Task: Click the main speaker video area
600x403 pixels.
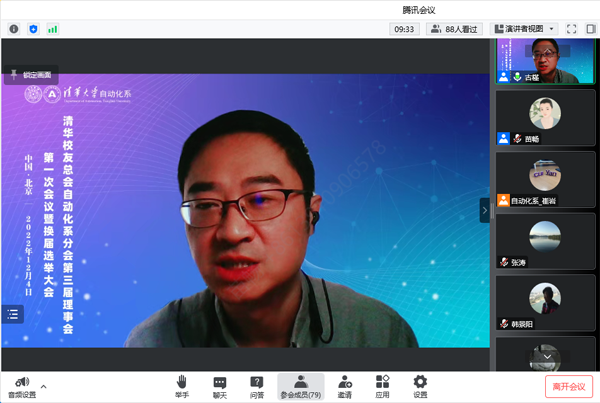Action: click(245, 210)
